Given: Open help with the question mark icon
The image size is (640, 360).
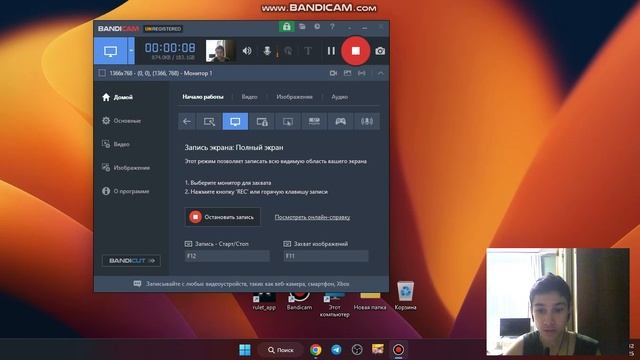Looking at the screenshot, I should click(x=332, y=27).
